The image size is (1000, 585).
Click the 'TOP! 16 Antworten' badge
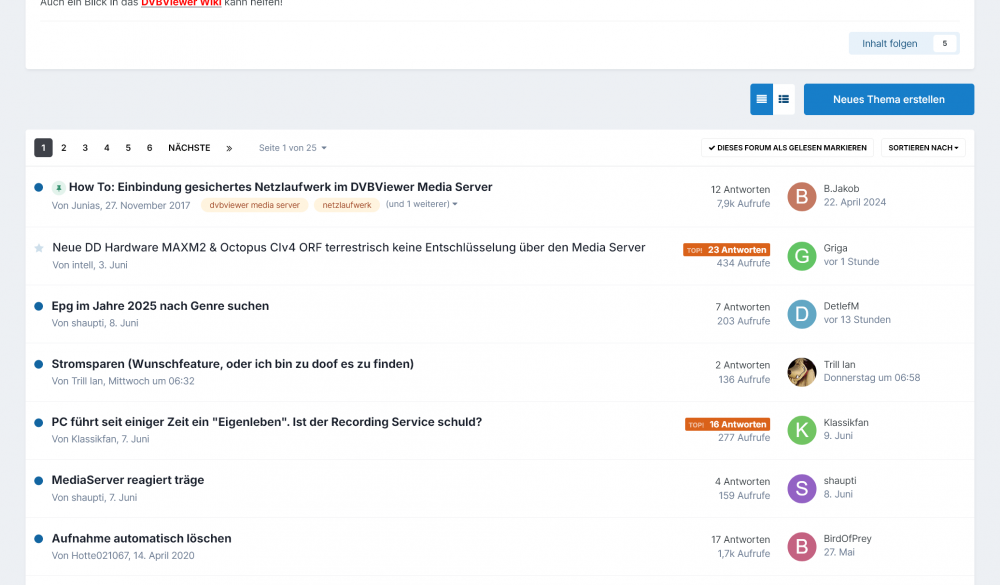click(x=727, y=423)
